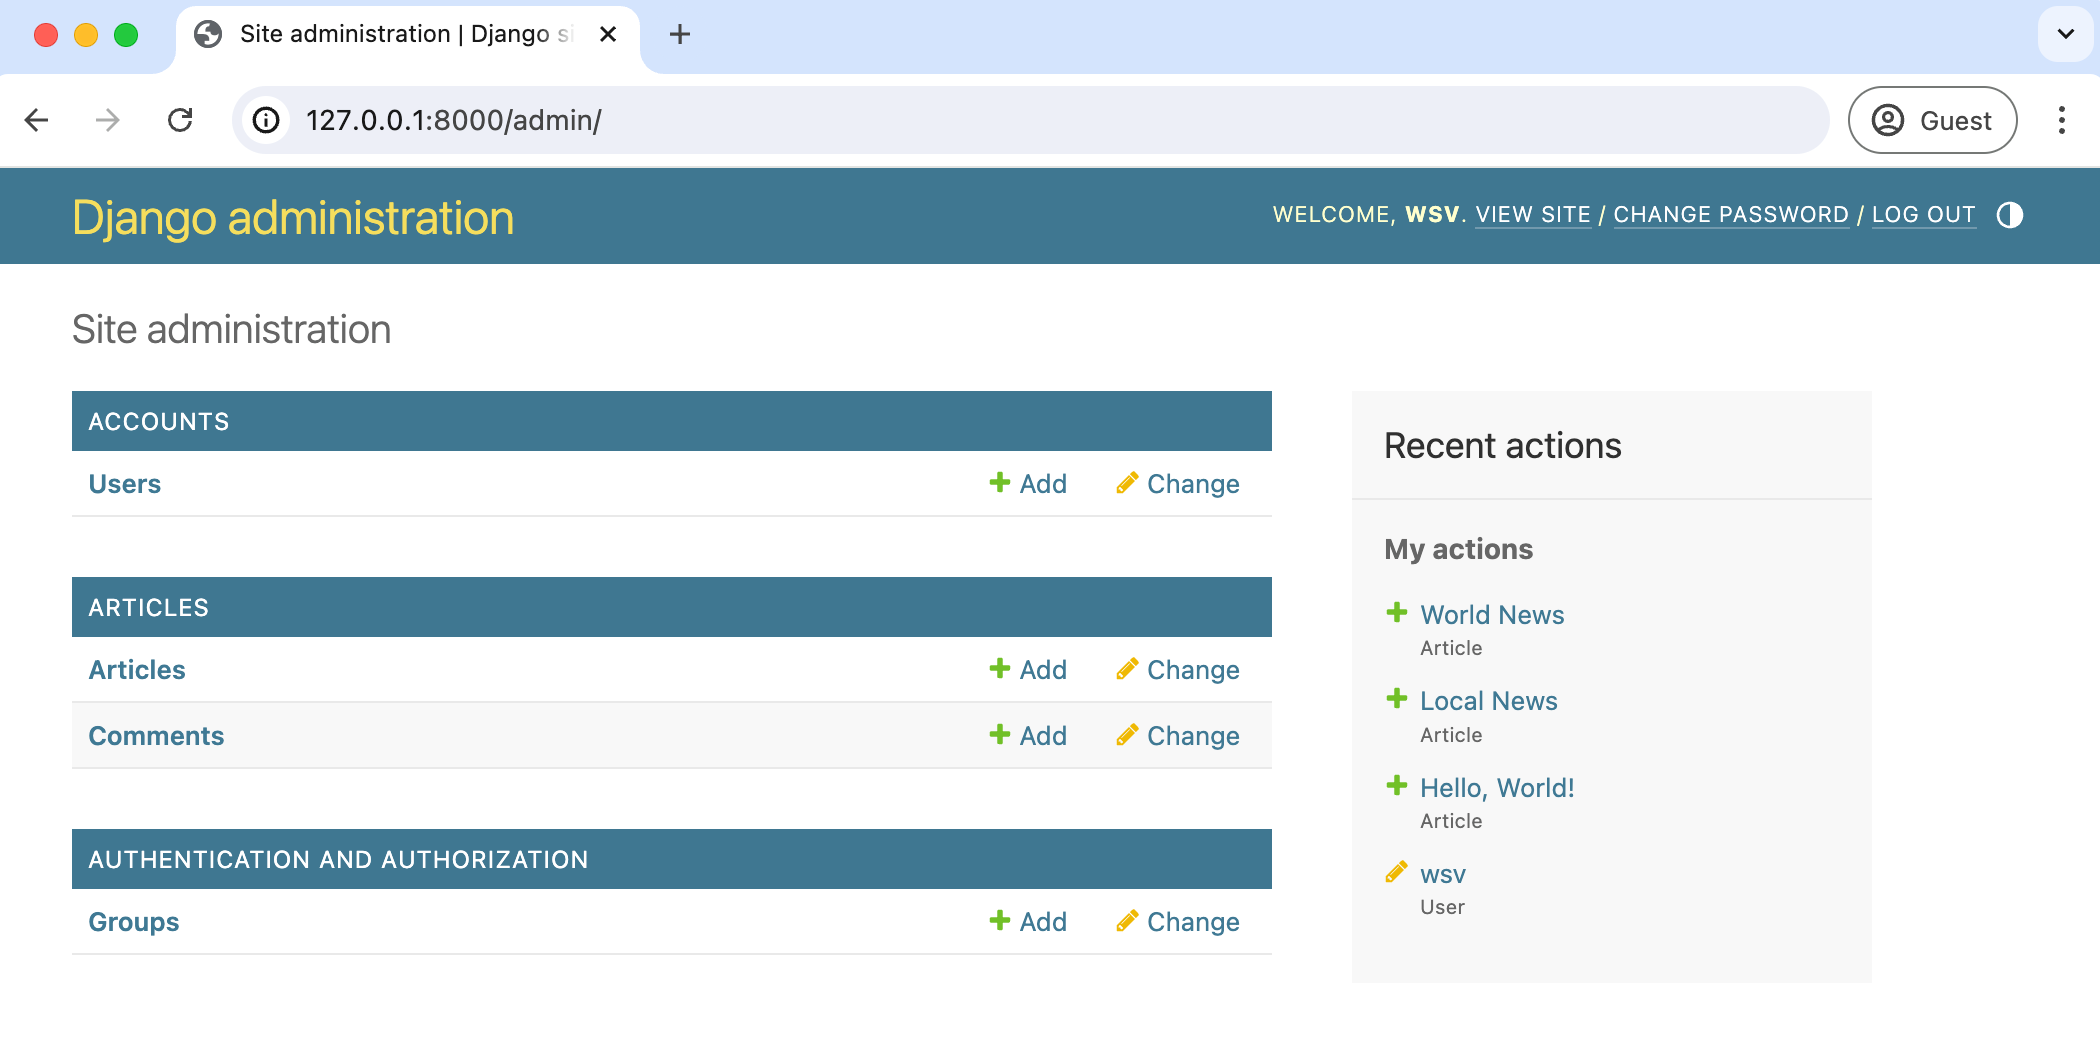Screen dimensions: 2100x1058
Task: Click the green plus icon beside Local News
Action: click(1397, 698)
